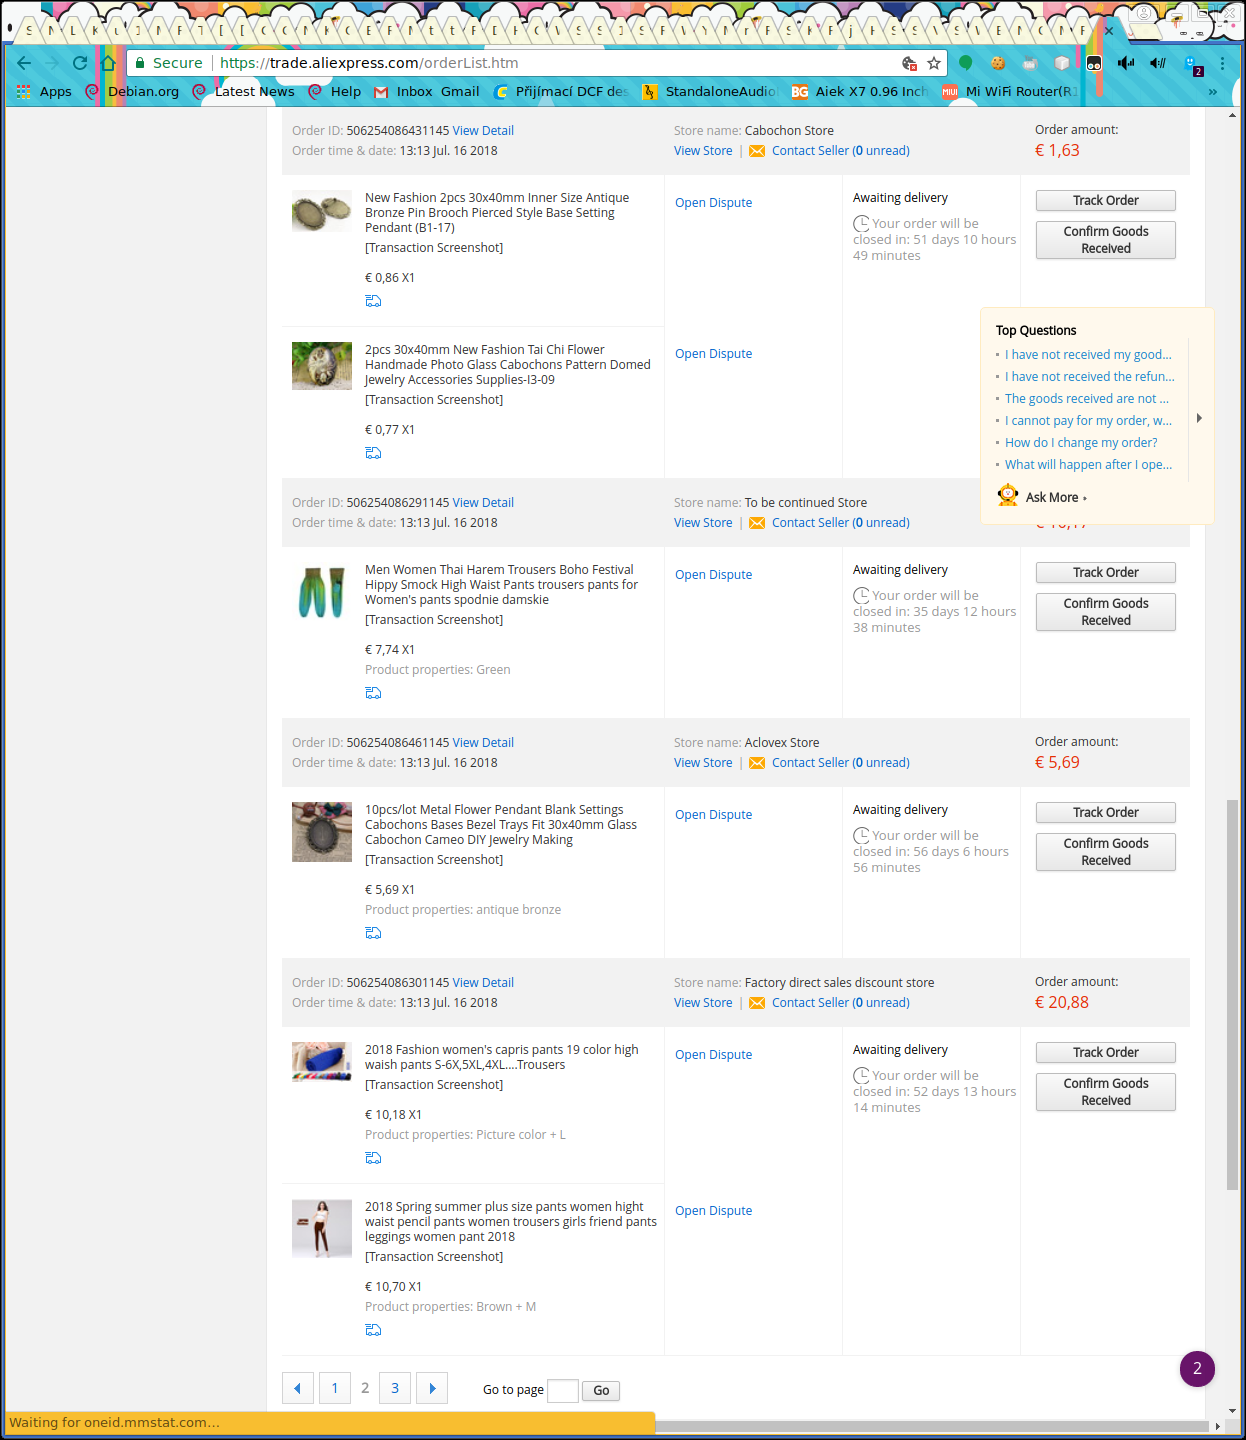
Task: Click the Ask More assistant mascot icon
Action: (1008, 495)
